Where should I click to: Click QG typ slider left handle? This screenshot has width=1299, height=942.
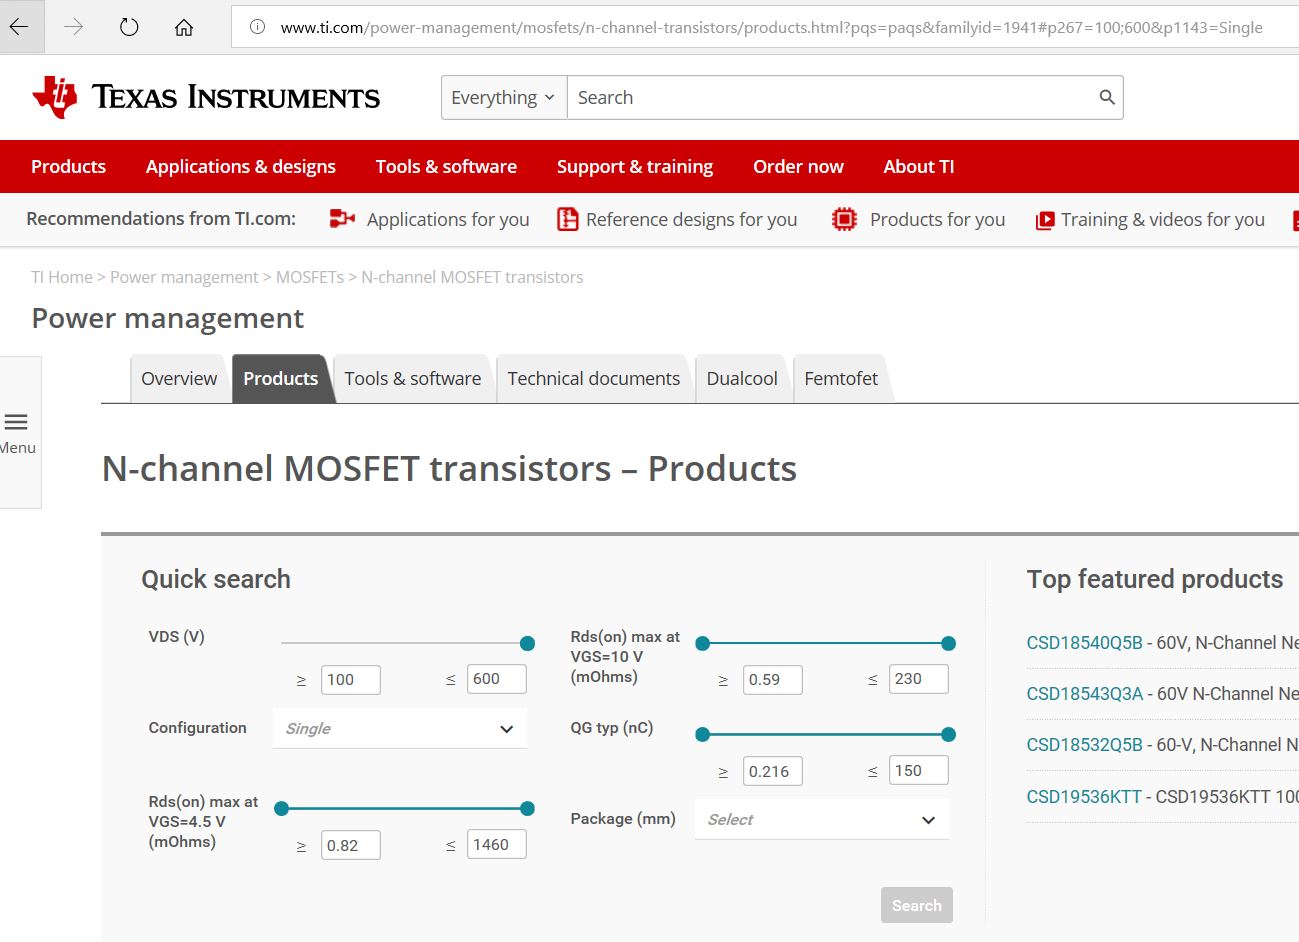pos(703,735)
